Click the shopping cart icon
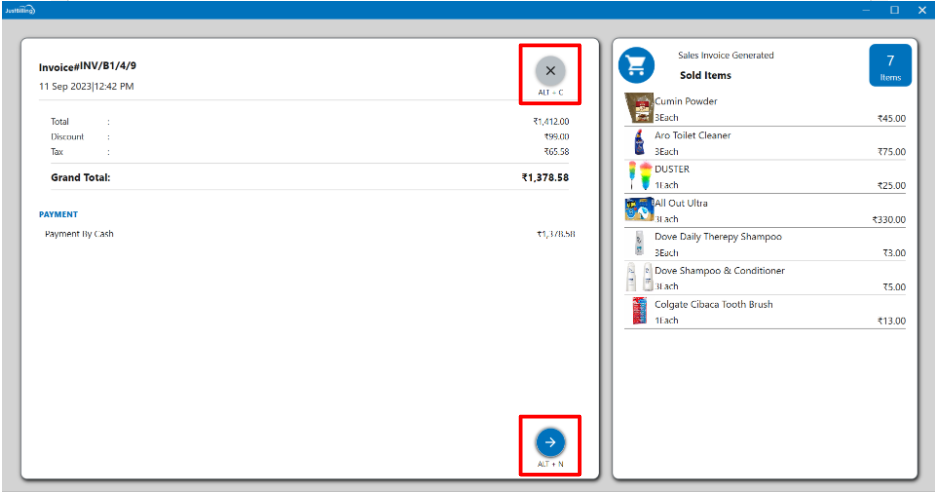935x493 pixels. [636, 66]
